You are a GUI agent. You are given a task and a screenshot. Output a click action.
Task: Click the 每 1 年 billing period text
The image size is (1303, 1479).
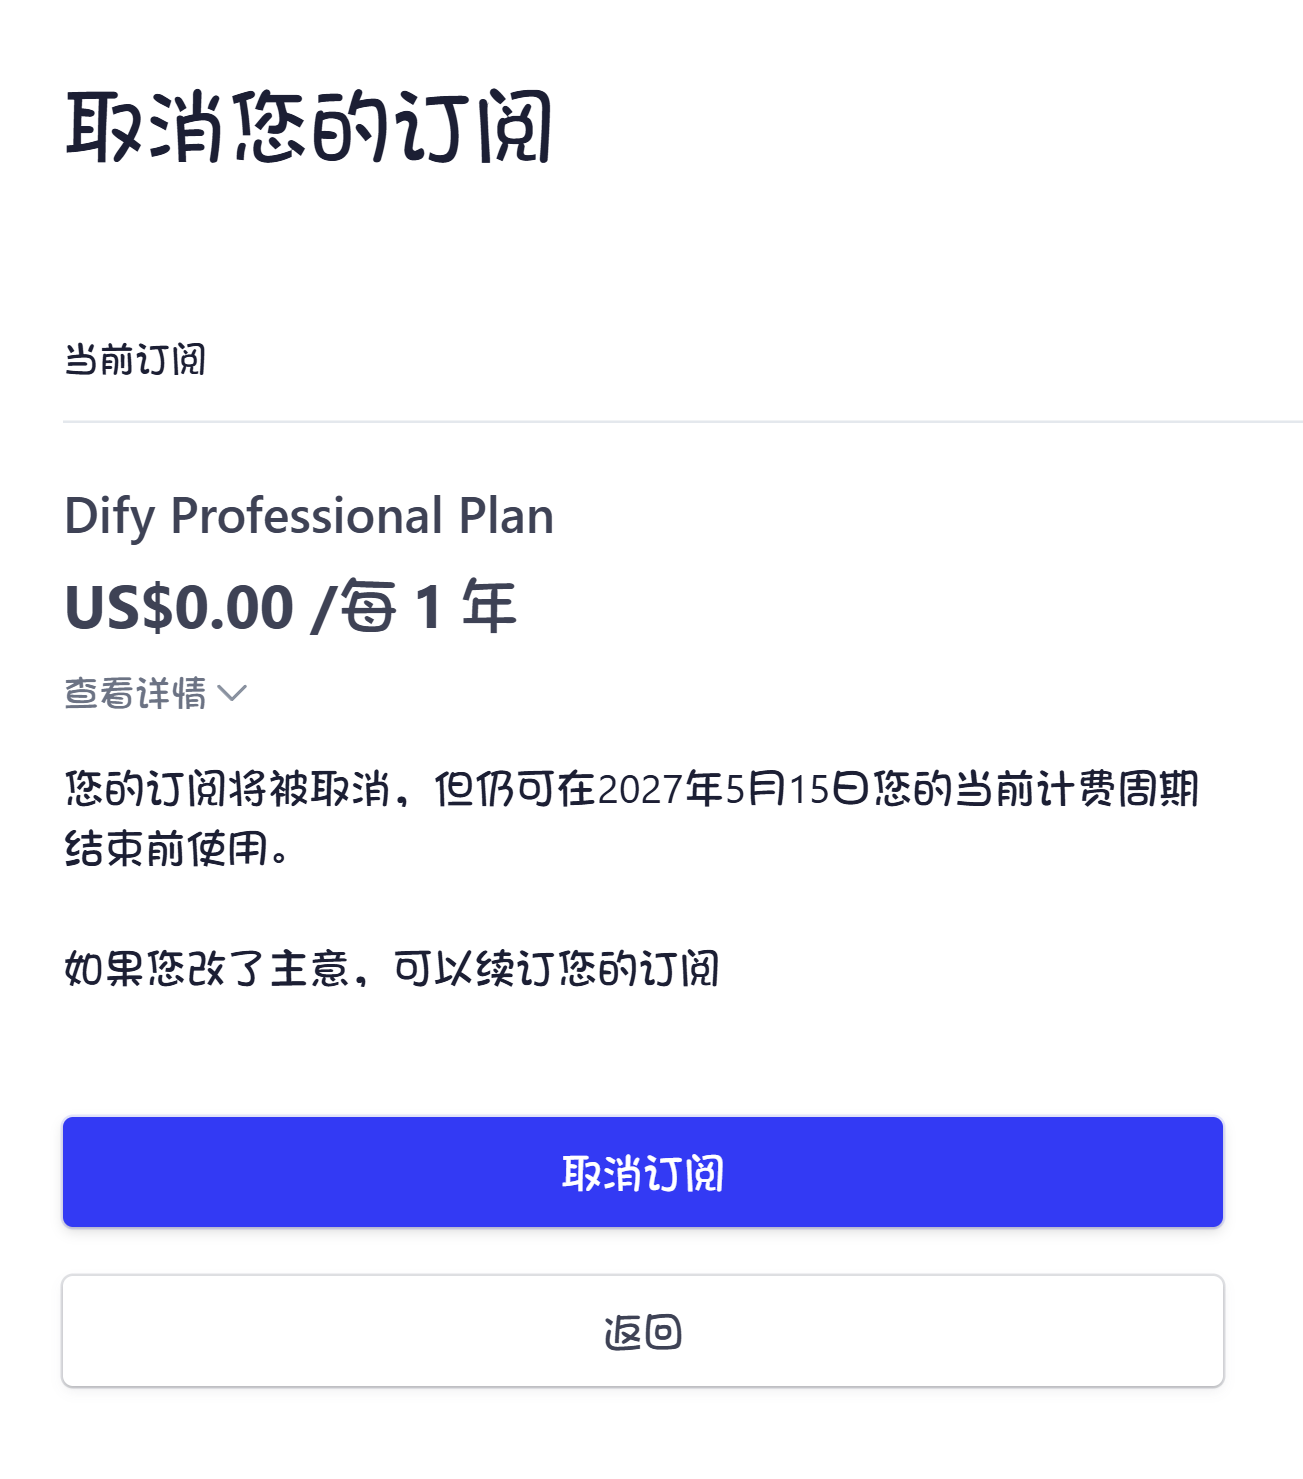[x=429, y=607]
